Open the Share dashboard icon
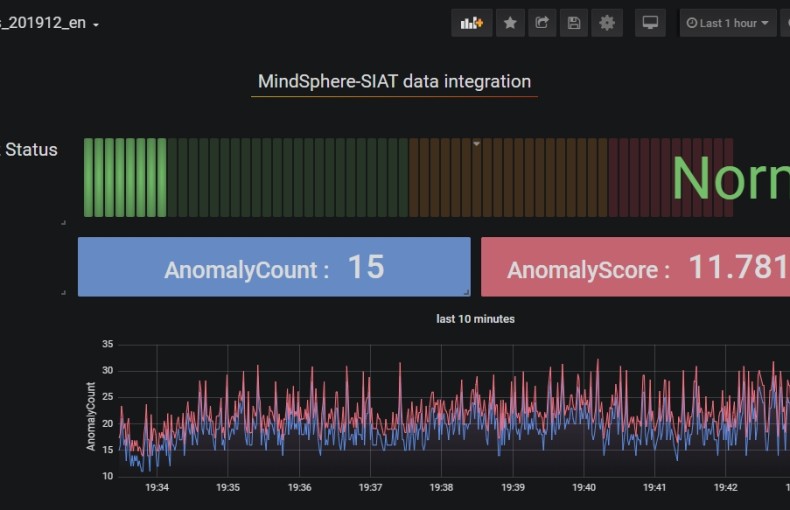Viewport: 790px width, 510px height. click(x=542, y=23)
